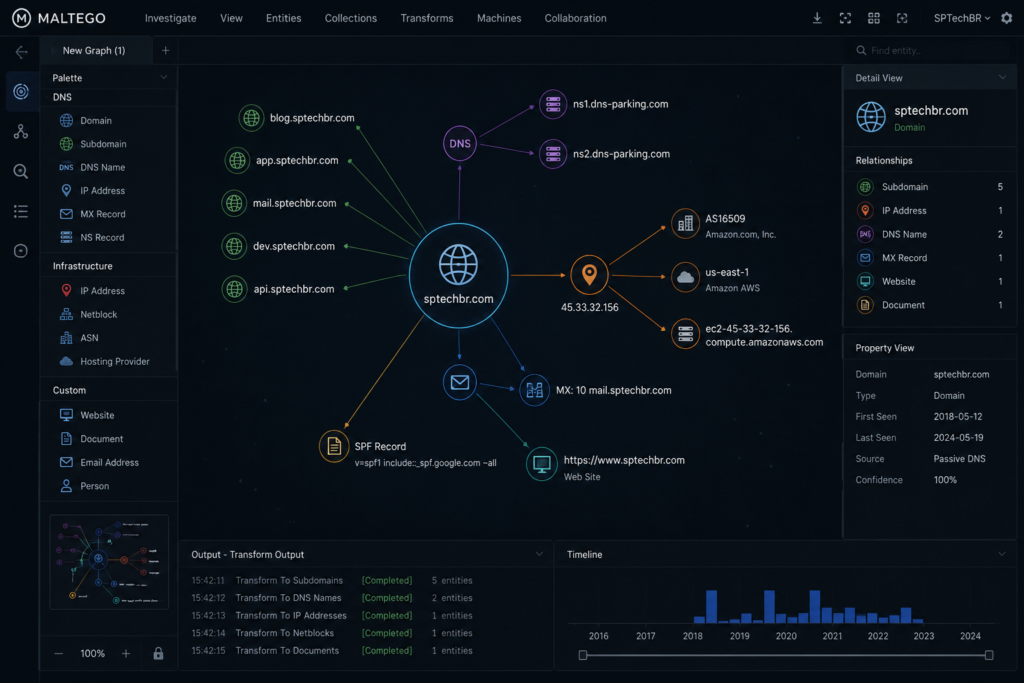Open the Machines menu
The height and width of the screenshot is (683, 1024).
[x=499, y=18]
